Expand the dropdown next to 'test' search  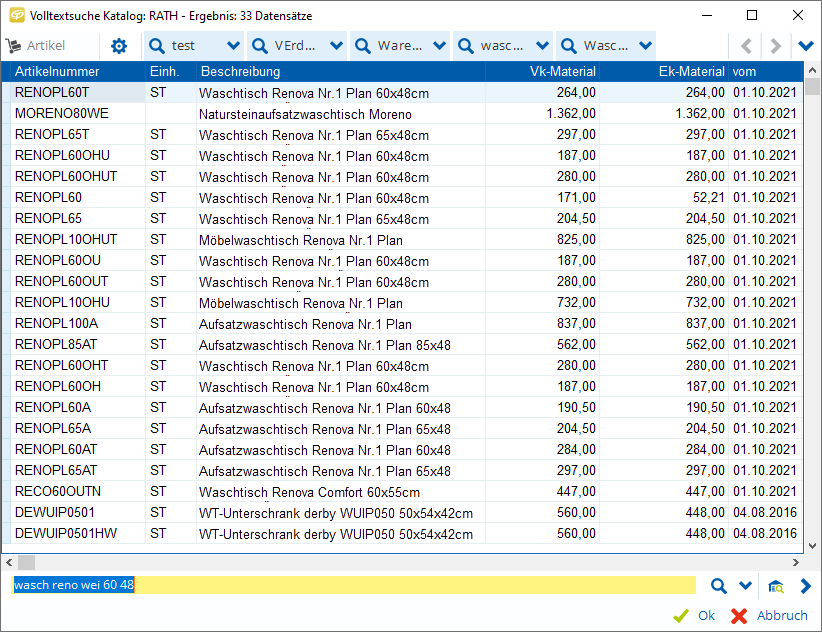point(233,46)
